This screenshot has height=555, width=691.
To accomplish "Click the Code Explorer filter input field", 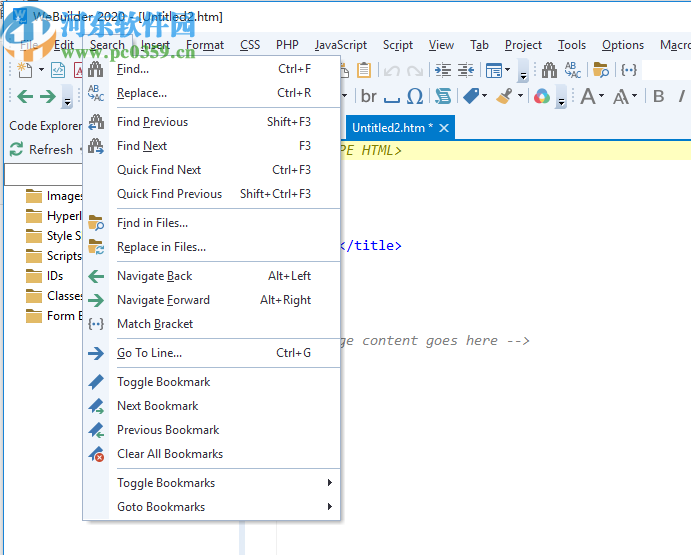I will [43, 175].
